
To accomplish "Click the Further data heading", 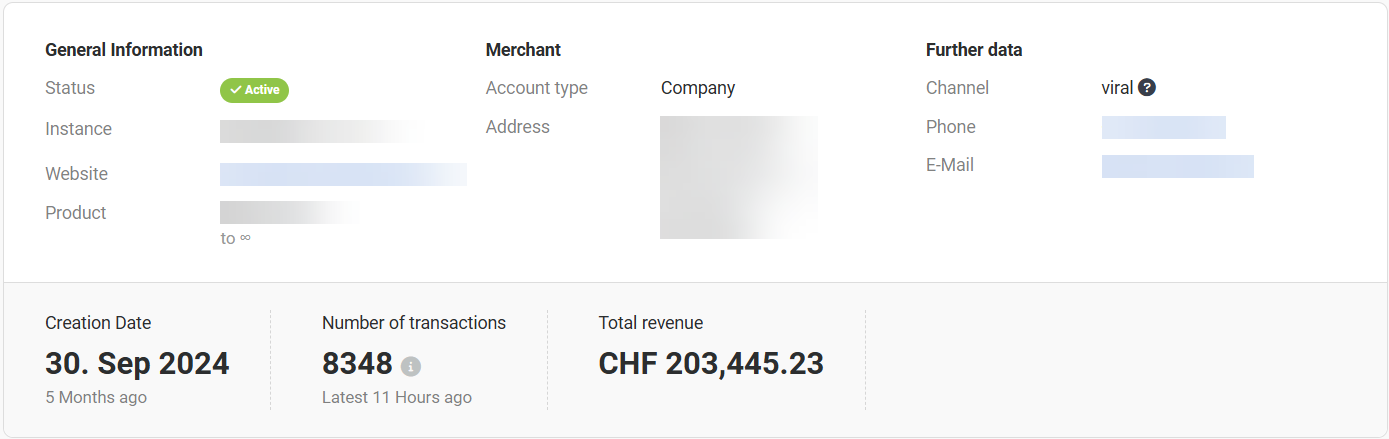I will click(x=974, y=50).
